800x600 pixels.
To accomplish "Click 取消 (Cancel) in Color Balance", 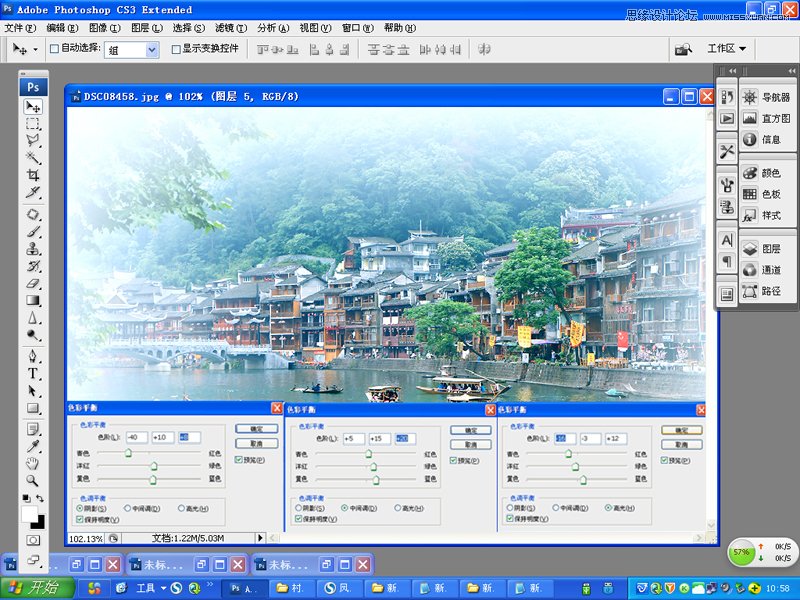I will coord(257,443).
